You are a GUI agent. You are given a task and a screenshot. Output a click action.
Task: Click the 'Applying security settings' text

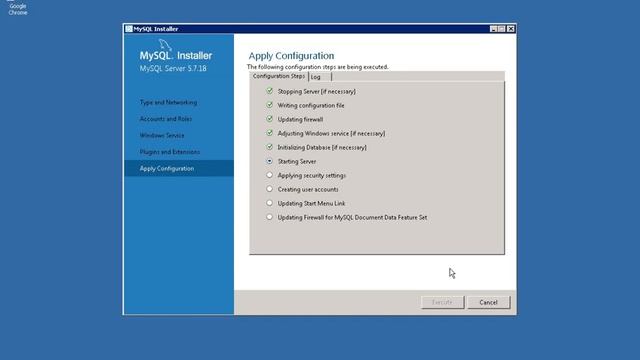click(x=311, y=176)
